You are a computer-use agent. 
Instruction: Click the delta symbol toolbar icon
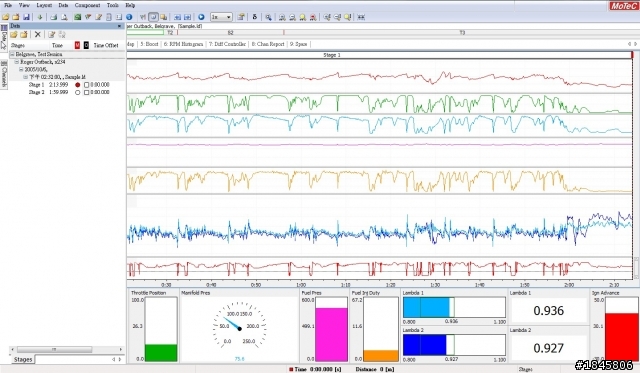(255, 17)
